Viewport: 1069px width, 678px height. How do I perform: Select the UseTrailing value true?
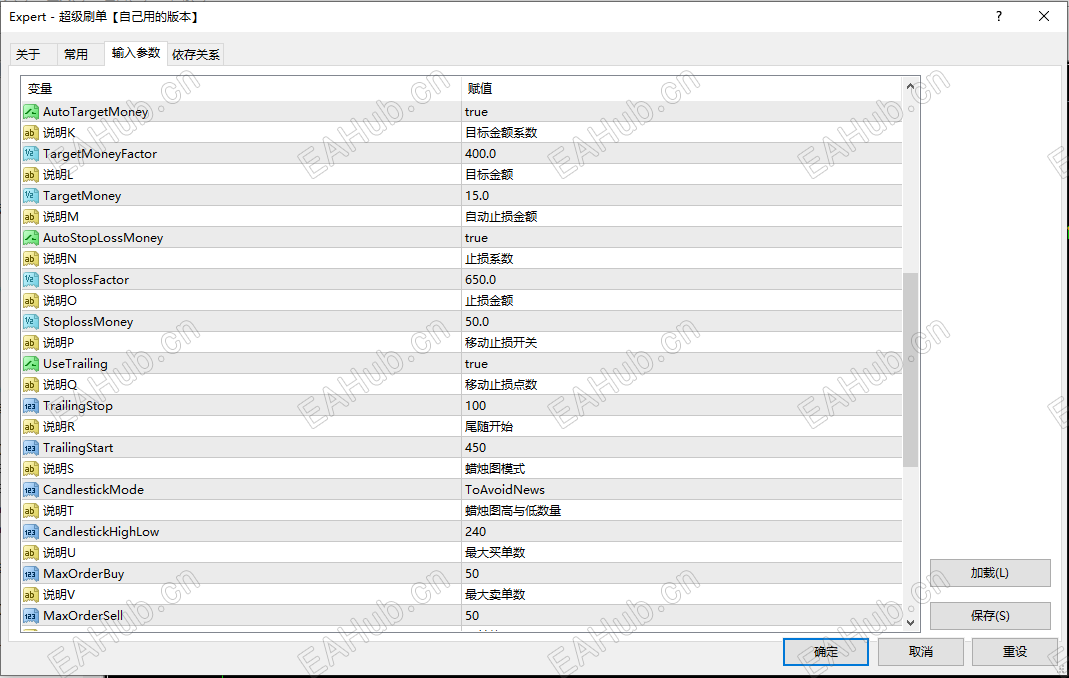pos(682,364)
